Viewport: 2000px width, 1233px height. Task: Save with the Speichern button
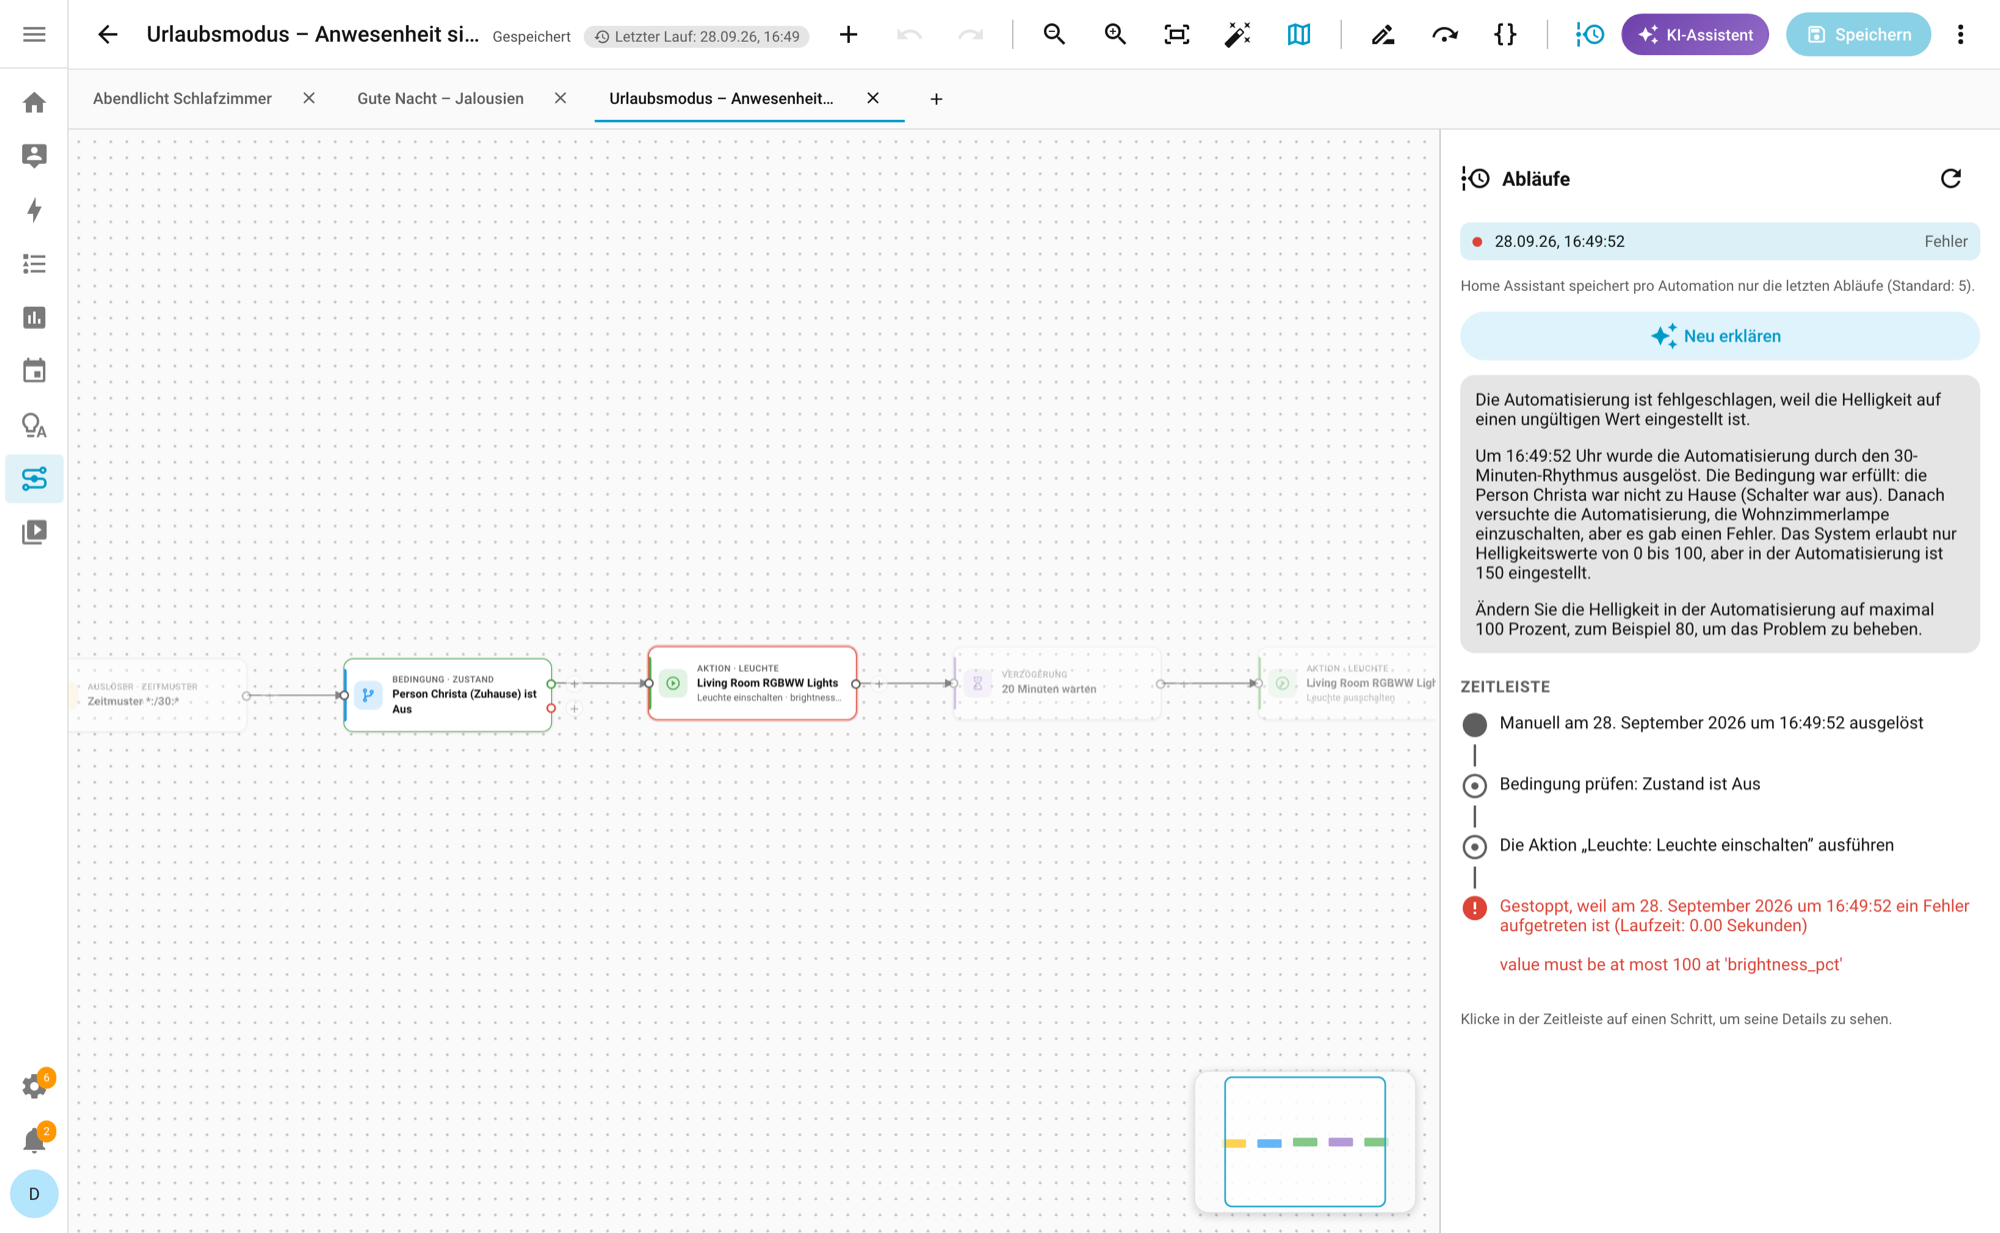pyautogui.click(x=1858, y=34)
